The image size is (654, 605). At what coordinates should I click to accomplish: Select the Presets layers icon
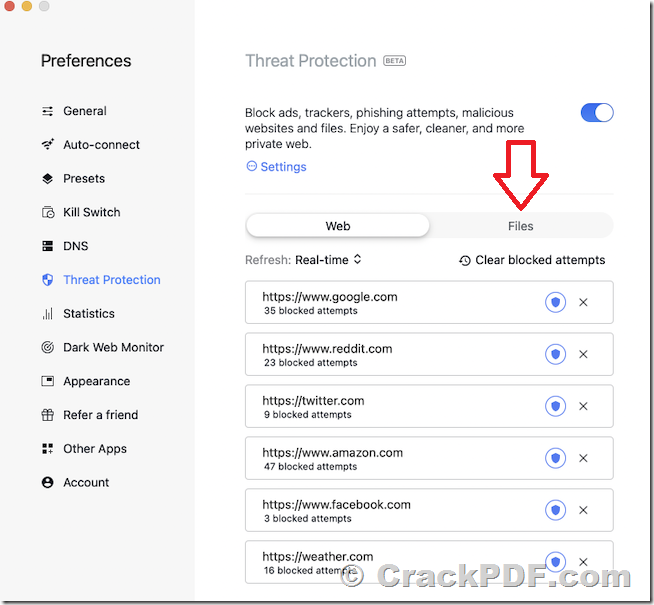click(48, 178)
